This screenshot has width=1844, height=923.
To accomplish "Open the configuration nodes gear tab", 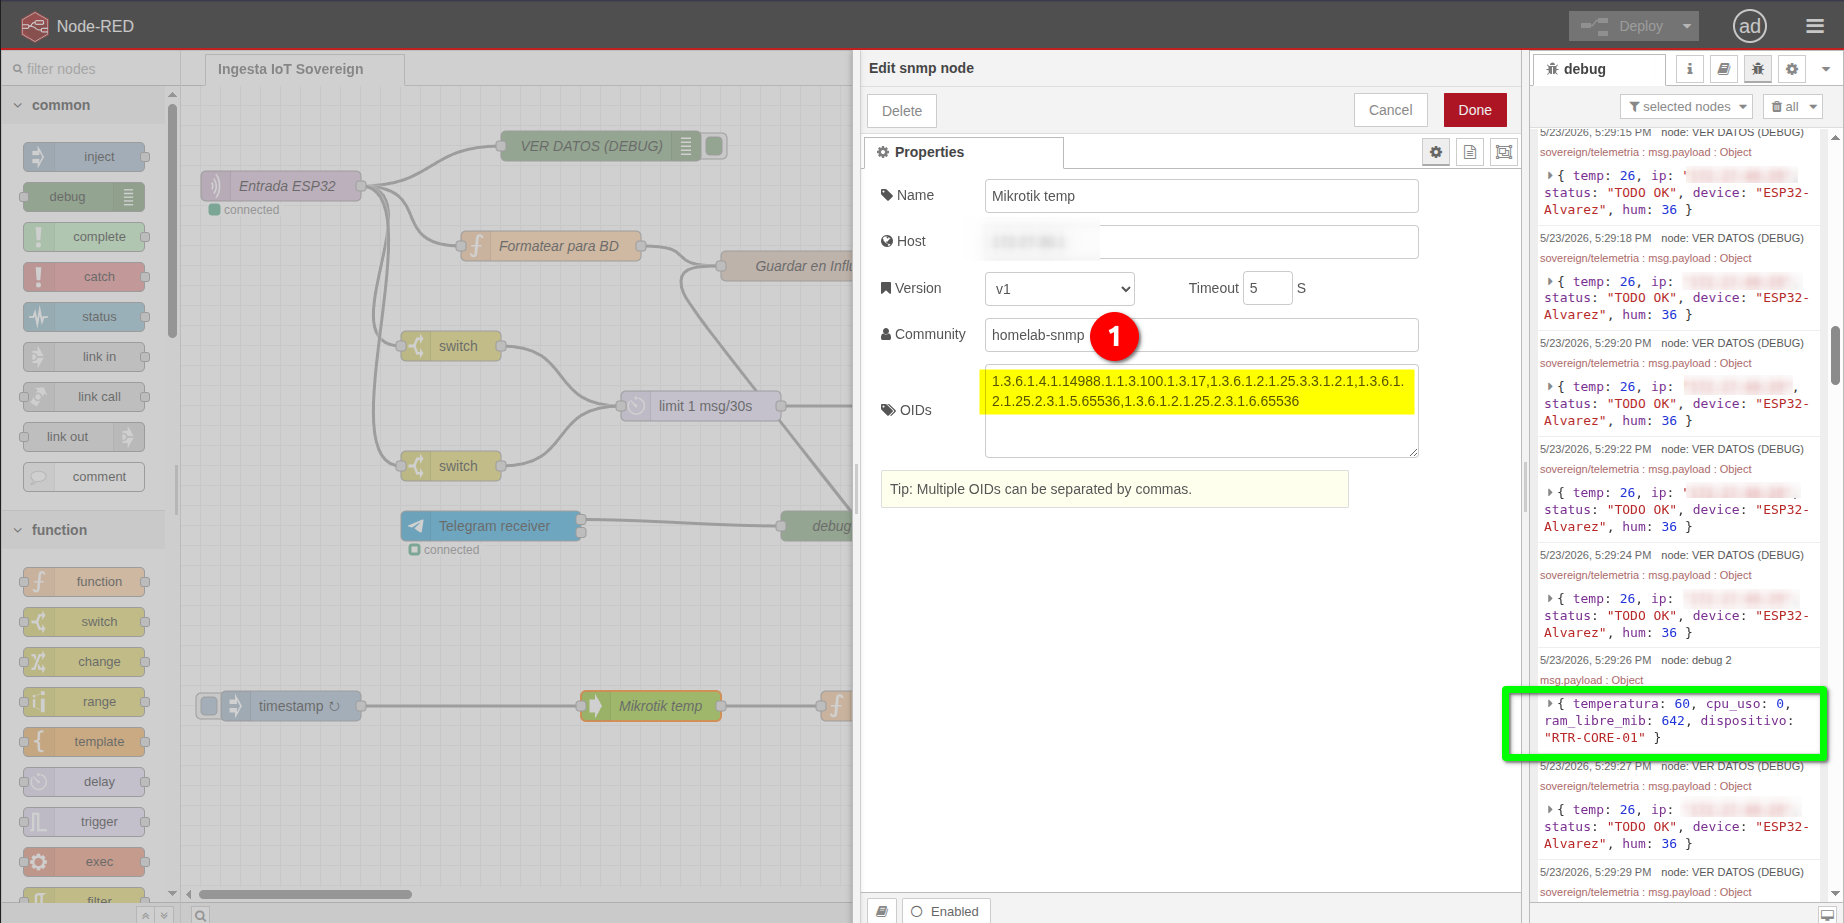I will [1792, 69].
